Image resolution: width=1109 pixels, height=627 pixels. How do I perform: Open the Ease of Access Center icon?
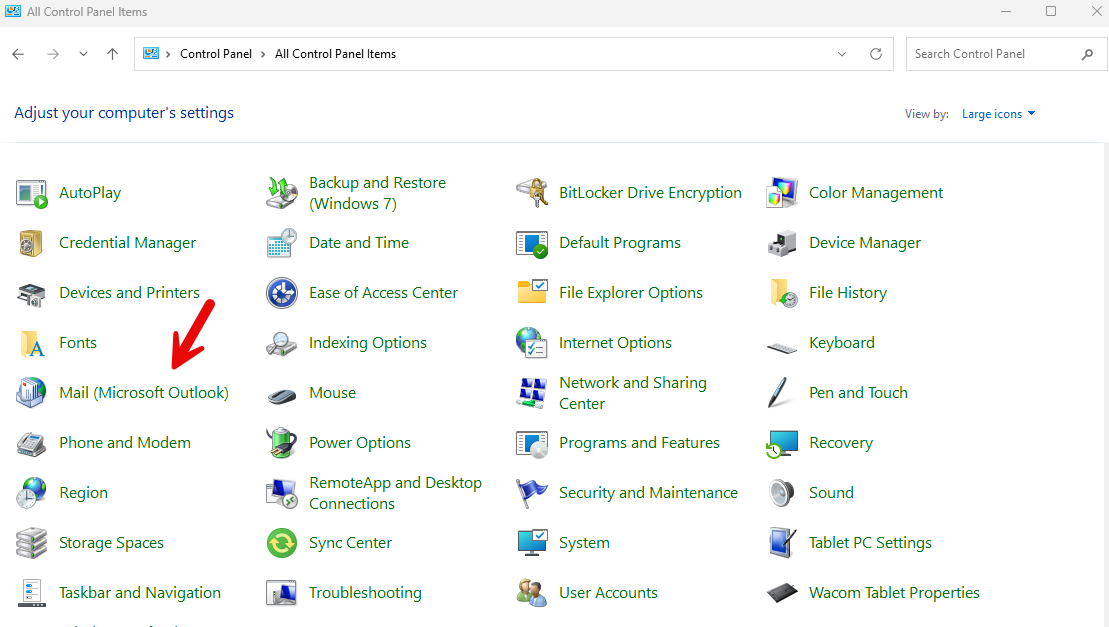click(x=281, y=293)
